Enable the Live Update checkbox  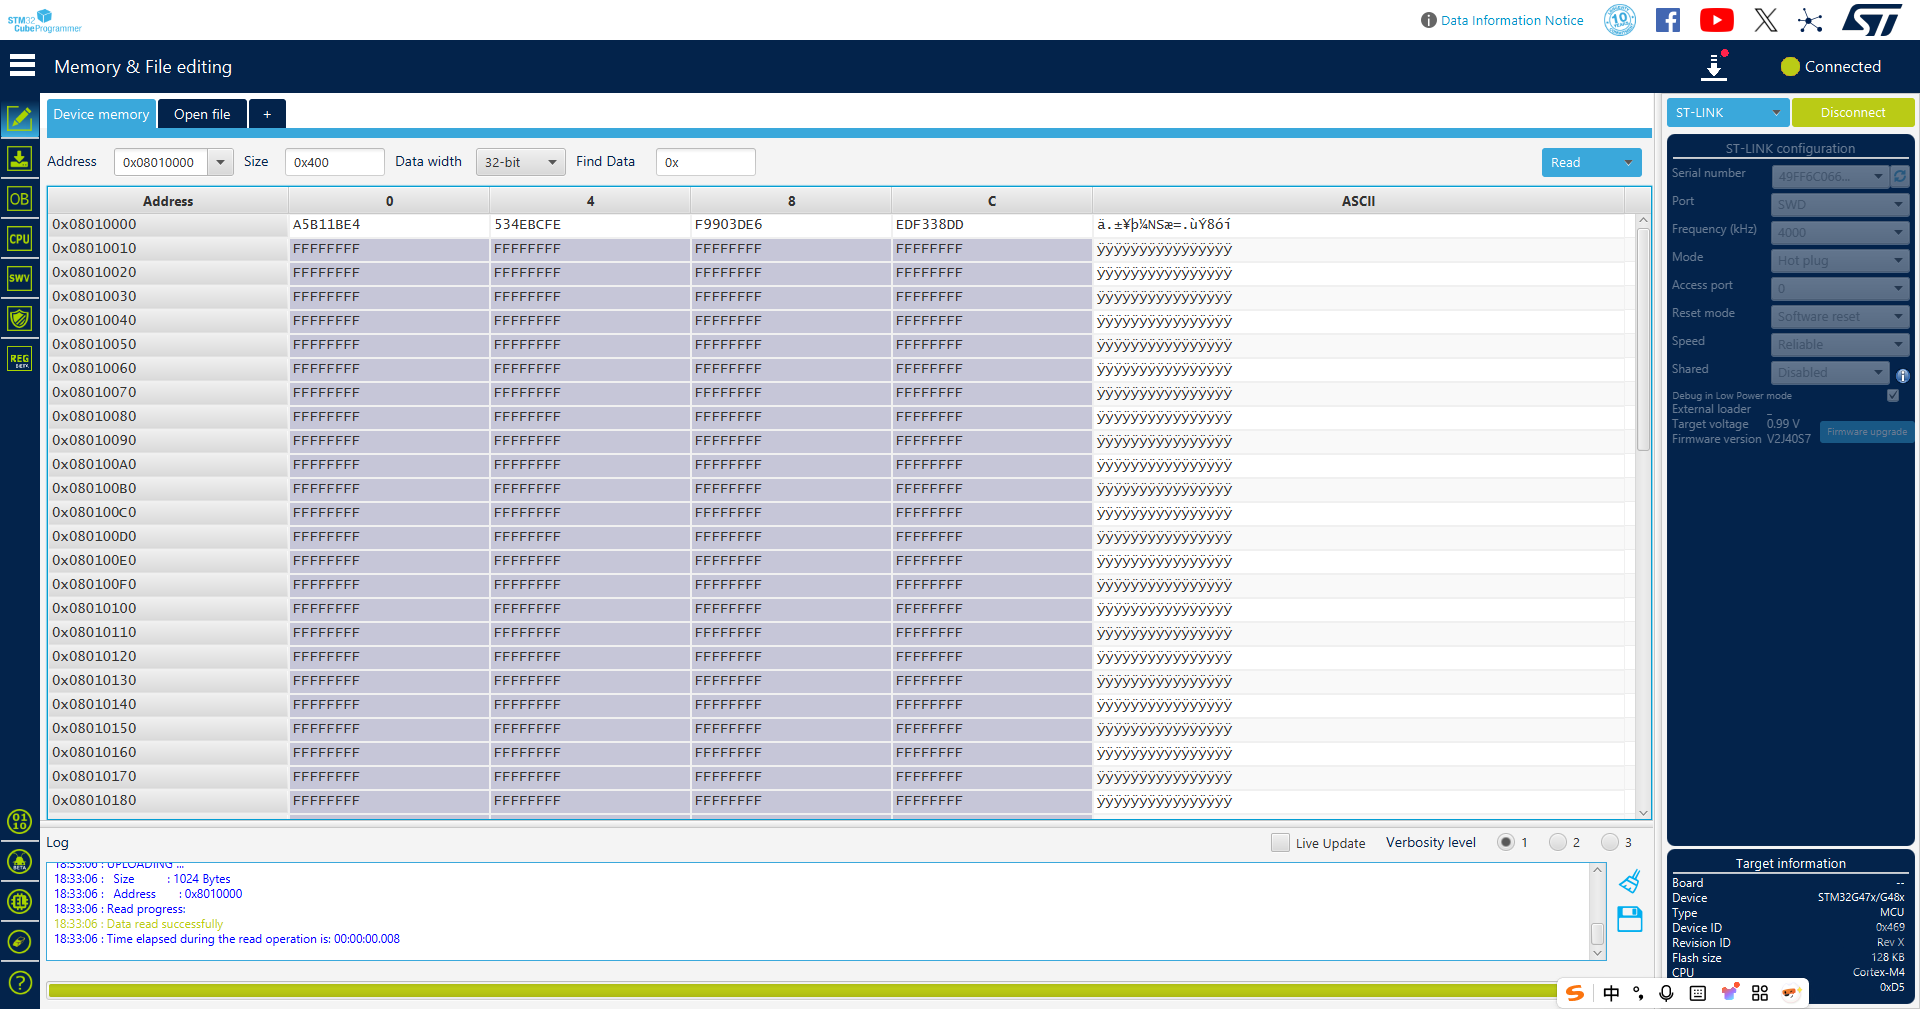pos(1280,843)
